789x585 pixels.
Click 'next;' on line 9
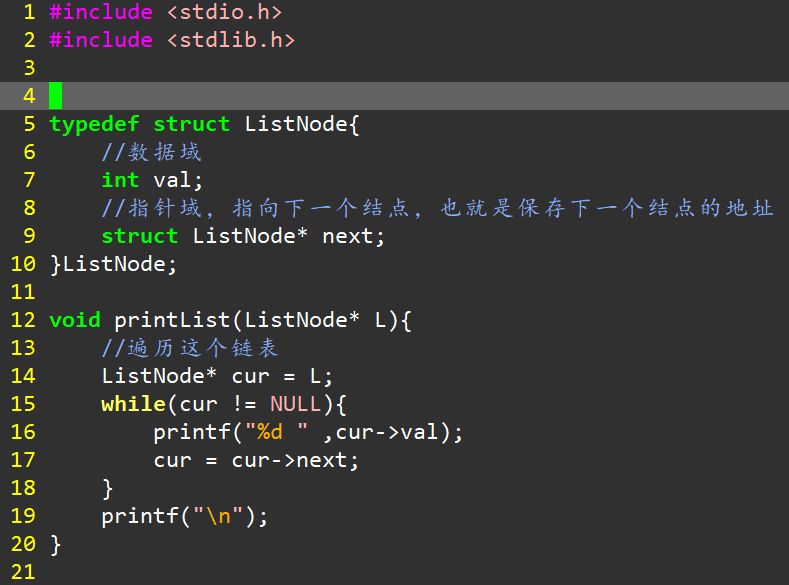[353, 236]
